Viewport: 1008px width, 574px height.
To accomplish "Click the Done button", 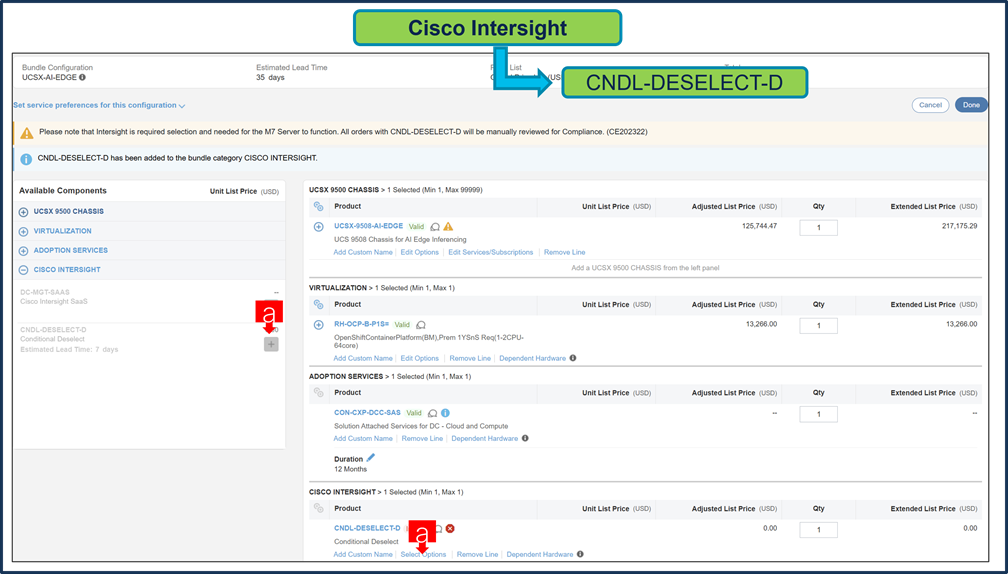I will click(971, 105).
